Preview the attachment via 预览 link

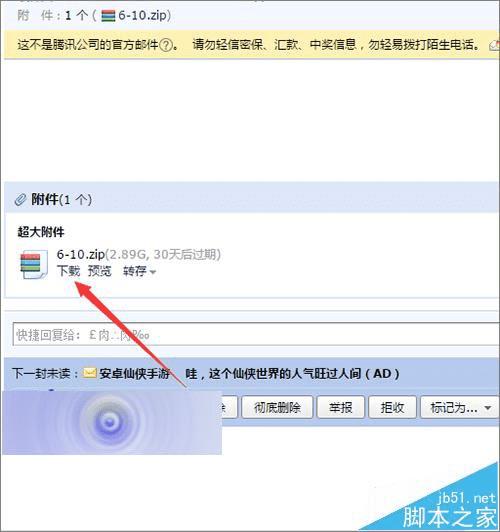(x=99, y=271)
